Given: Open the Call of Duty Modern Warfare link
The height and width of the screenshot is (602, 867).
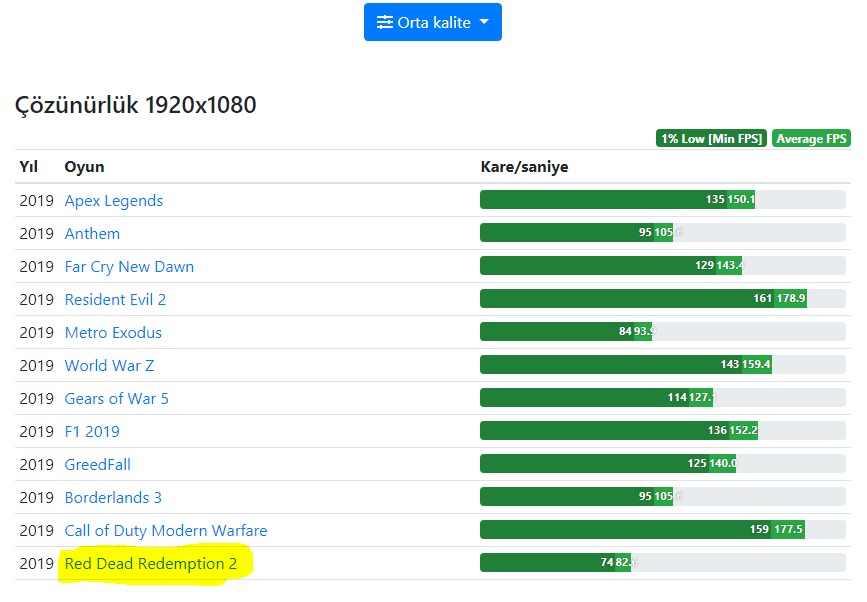Looking at the screenshot, I should 166,530.
